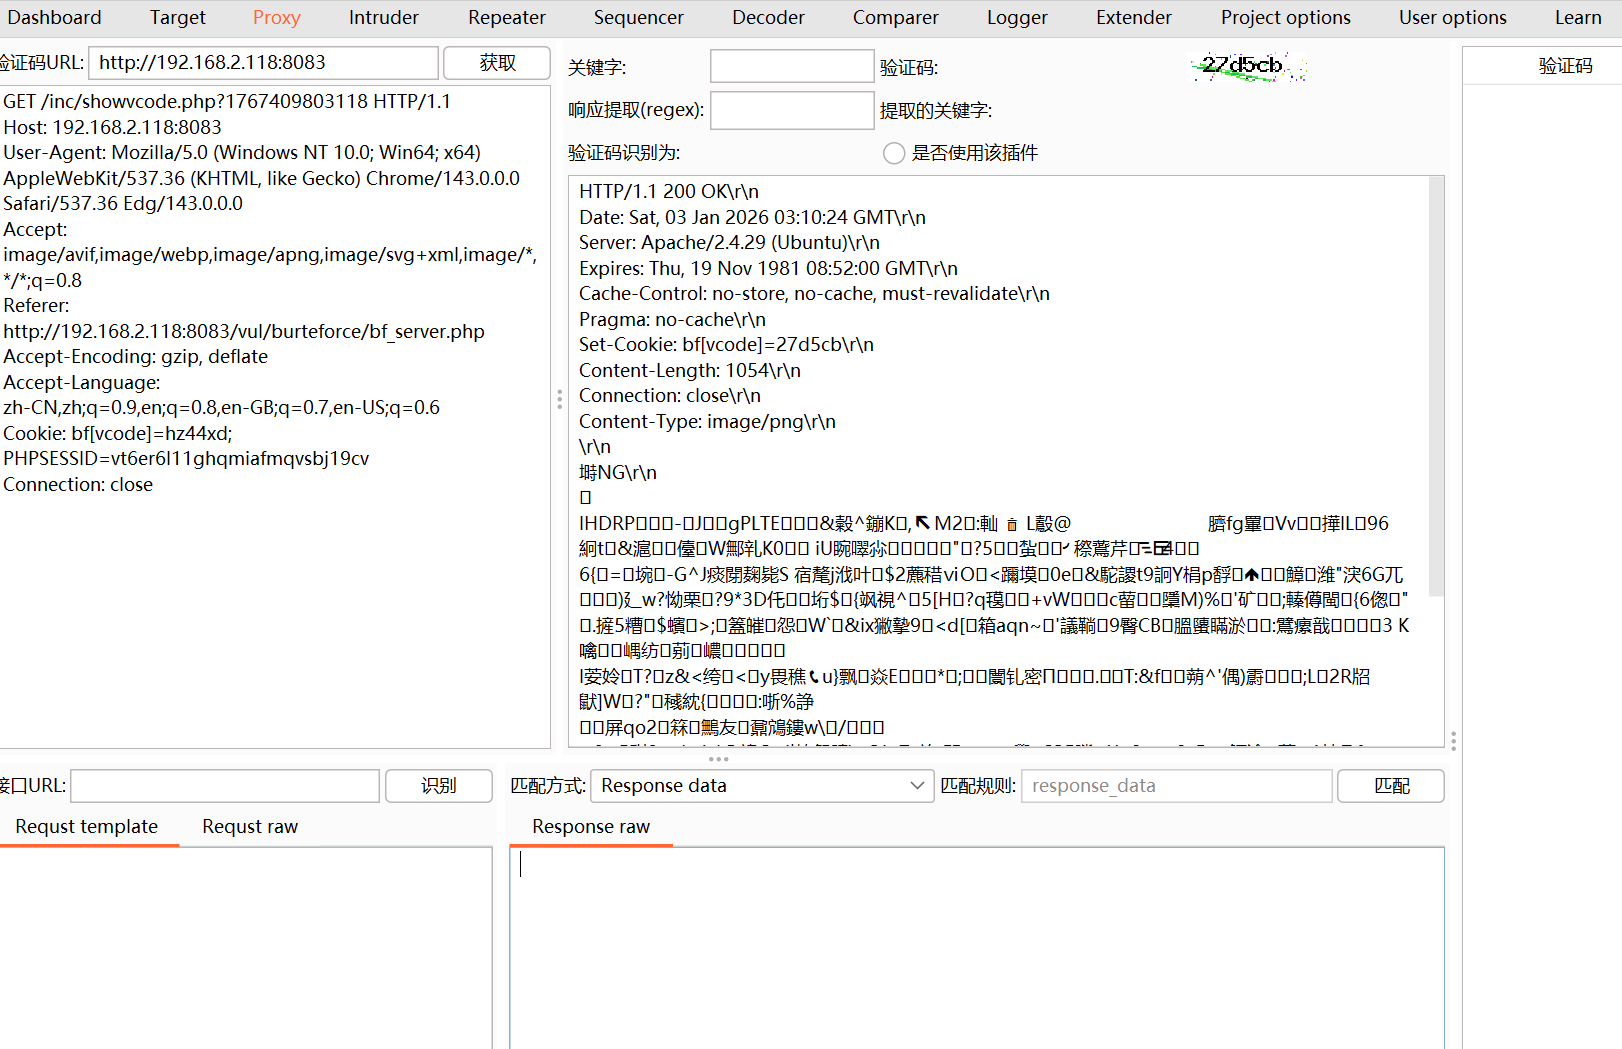Switch to the Intruder tab

(383, 18)
